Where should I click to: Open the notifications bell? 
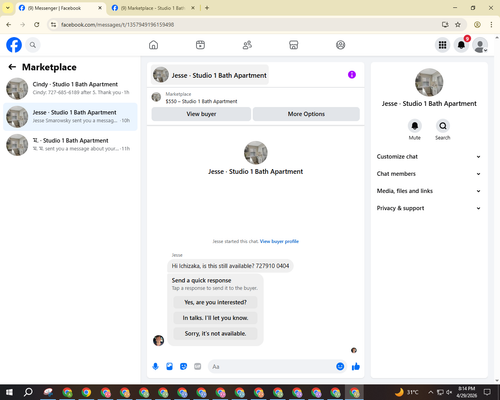[461, 45]
